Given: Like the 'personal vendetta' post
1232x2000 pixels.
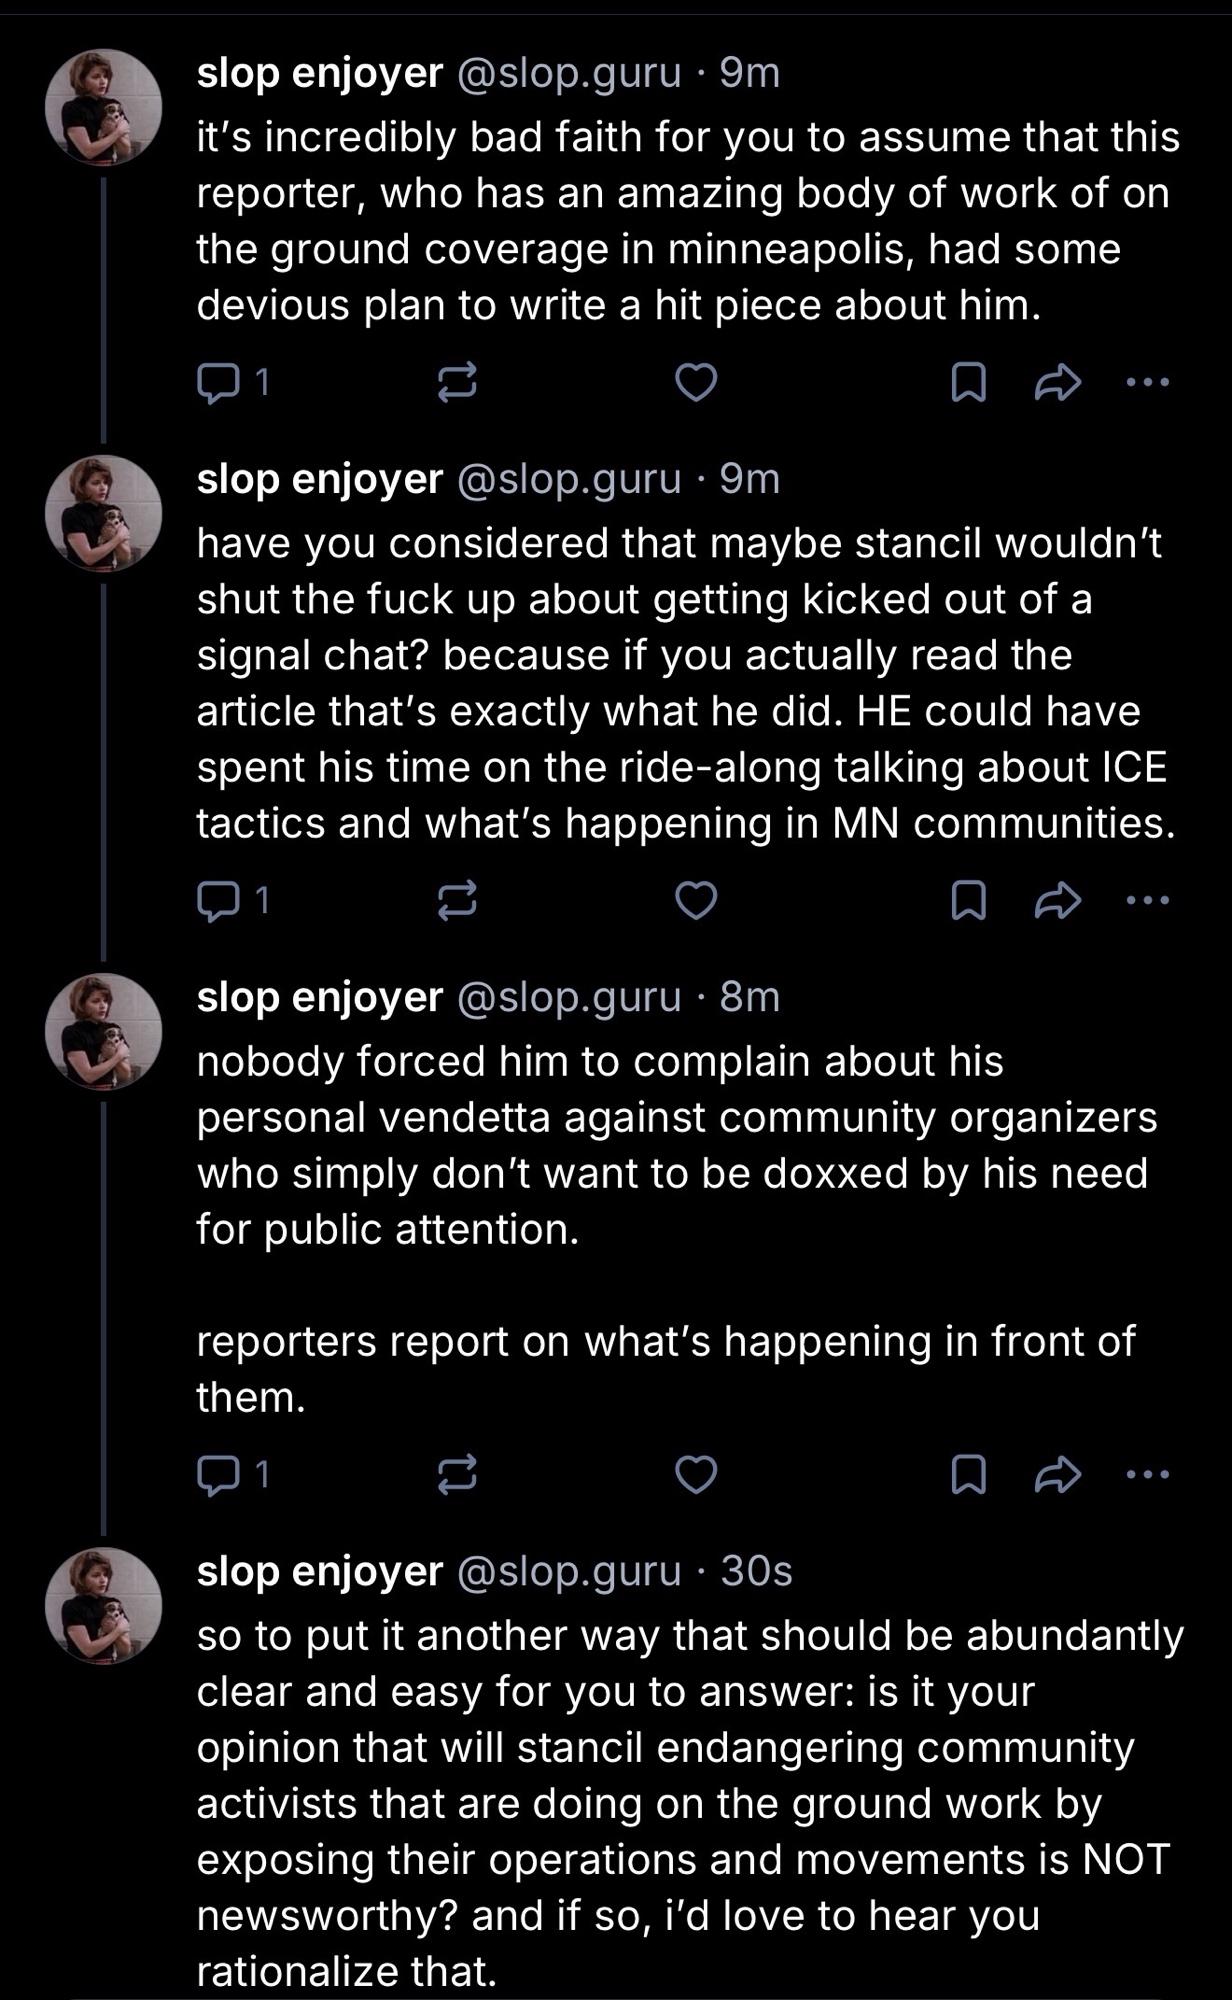Looking at the screenshot, I should tap(696, 1475).
